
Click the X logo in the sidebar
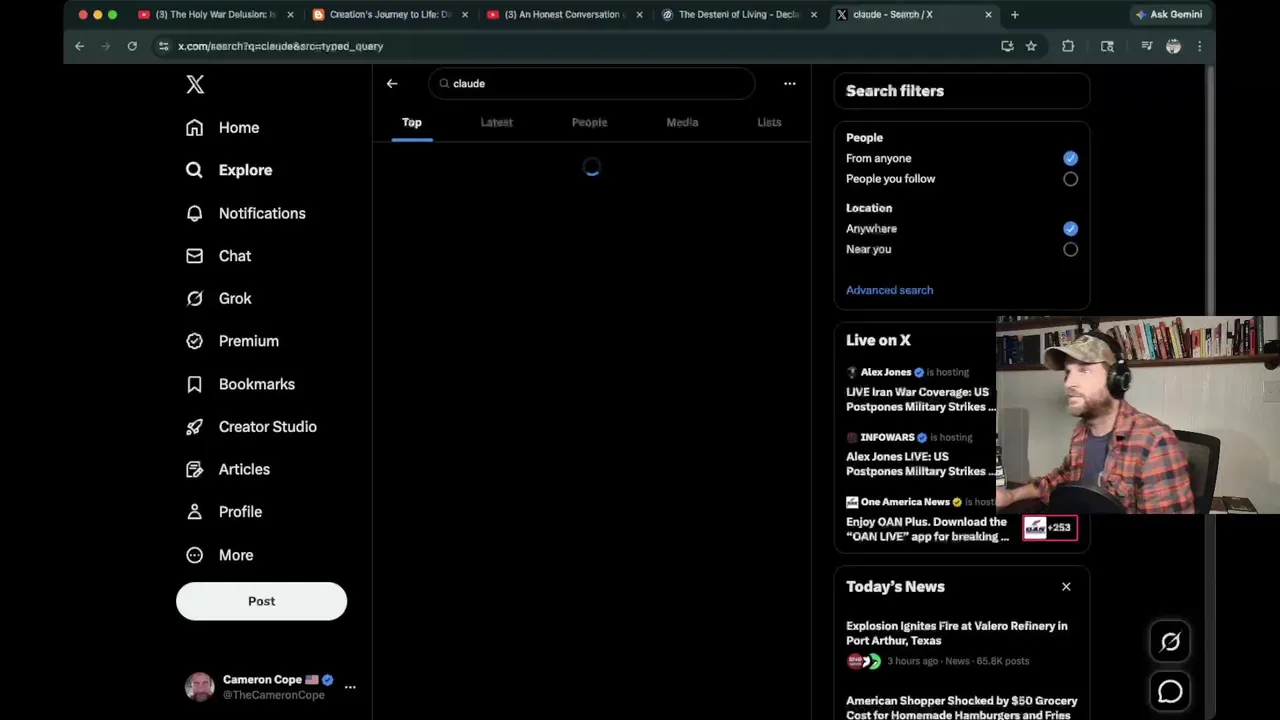[x=195, y=85]
